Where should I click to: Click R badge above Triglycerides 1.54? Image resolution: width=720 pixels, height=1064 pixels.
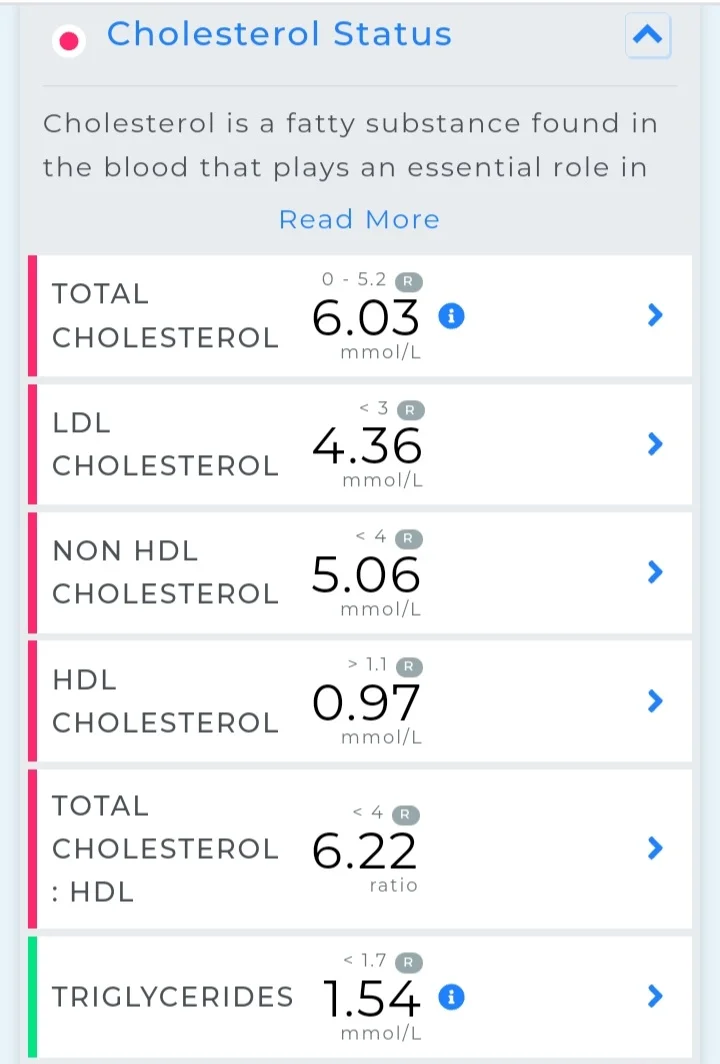coord(409,962)
